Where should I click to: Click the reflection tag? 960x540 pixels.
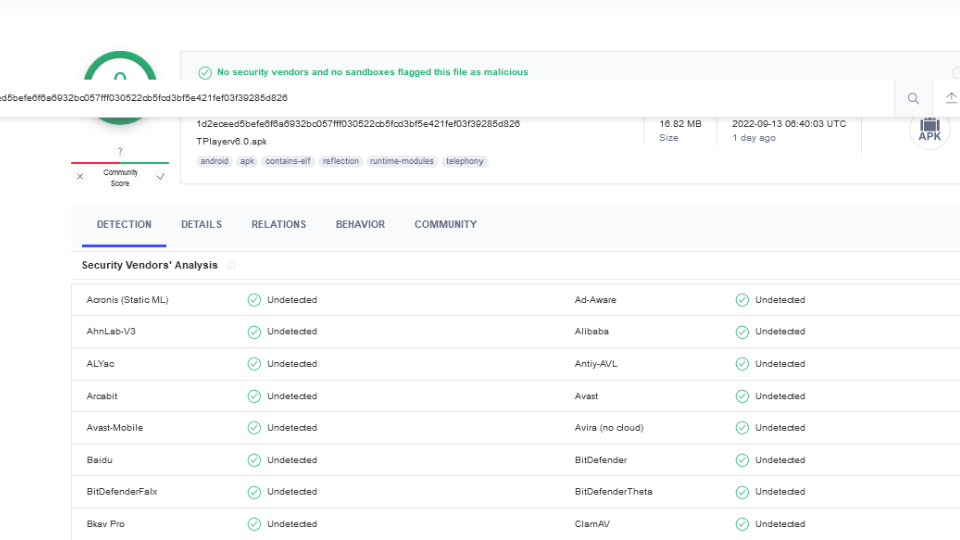tap(340, 161)
